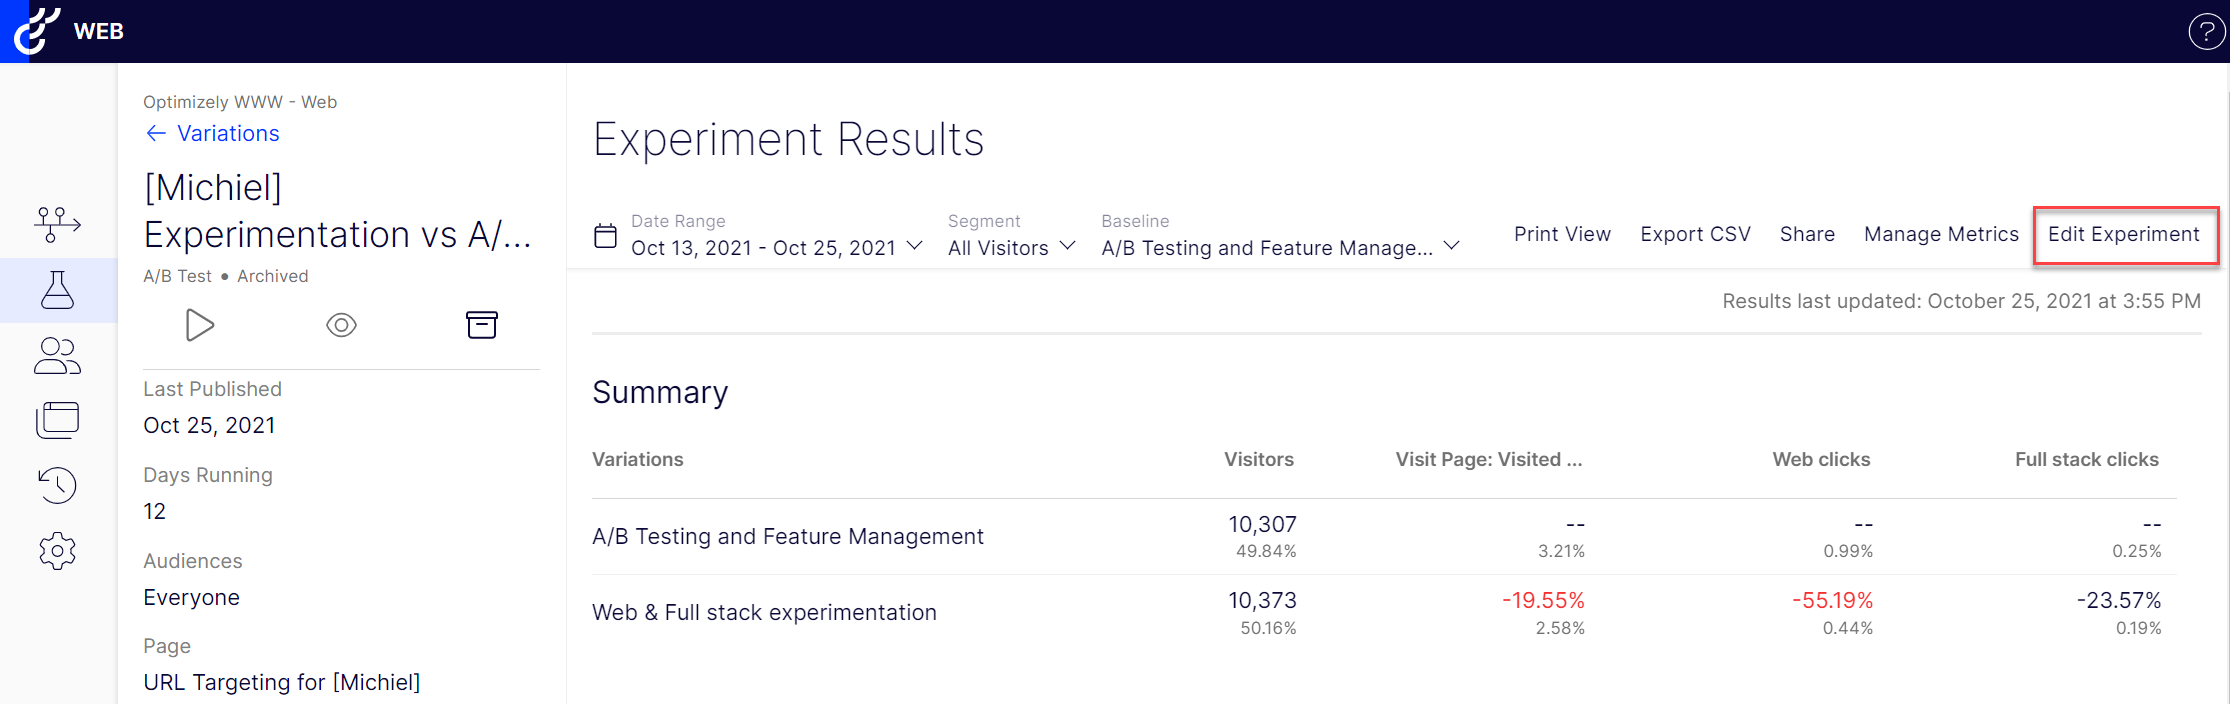
Task: Open the feature flags sidebar icon
Action: [58, 224]
